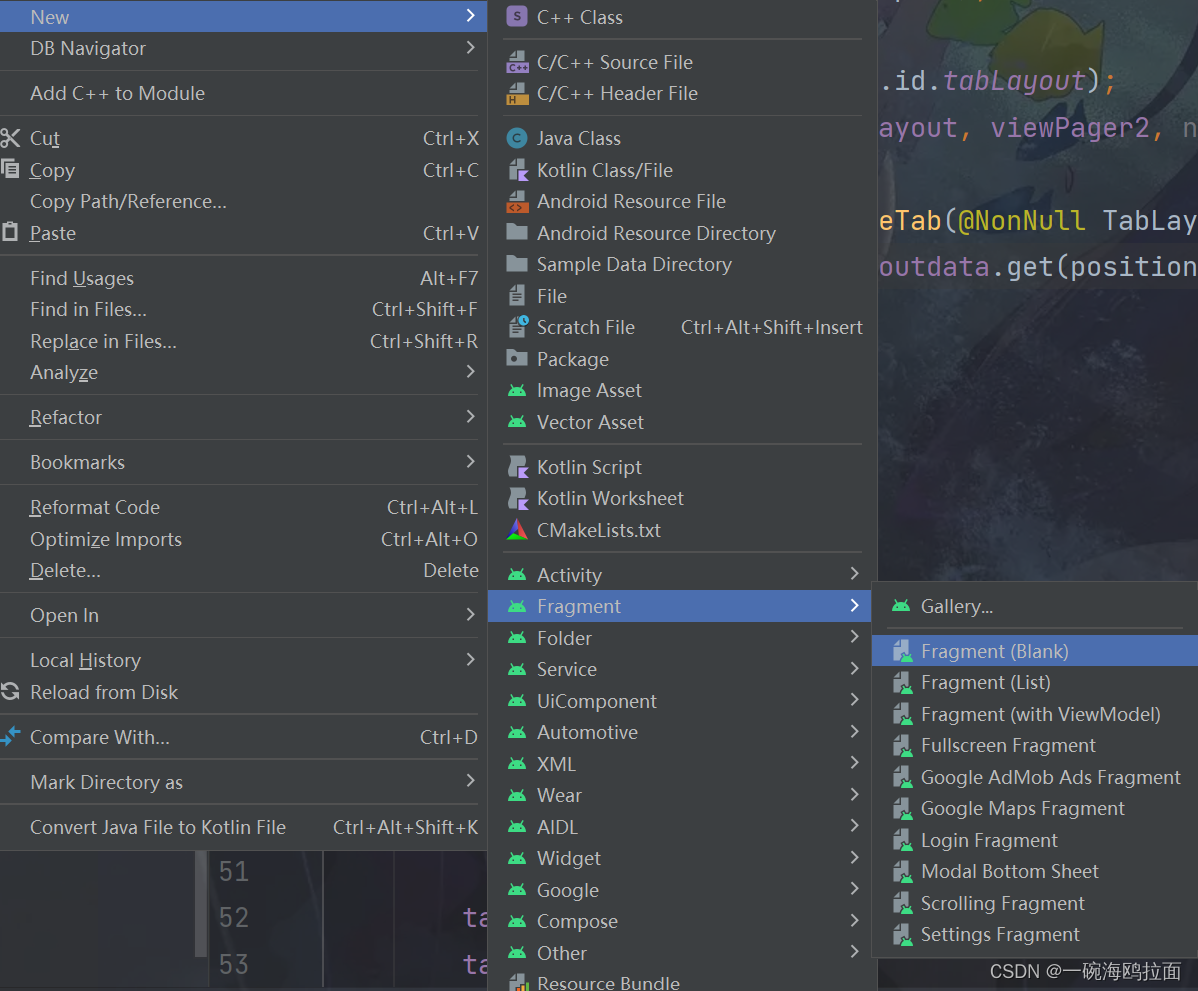Click the Cut scissors icon

tap(10, 138)
